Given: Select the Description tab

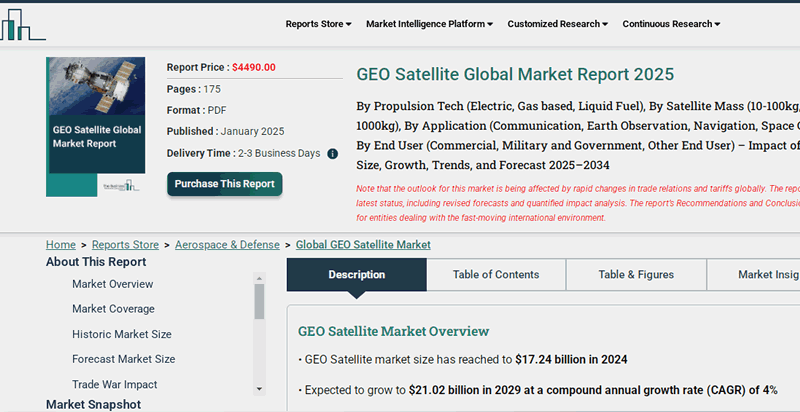Looking at the screenshot, I should pos(356,275).
